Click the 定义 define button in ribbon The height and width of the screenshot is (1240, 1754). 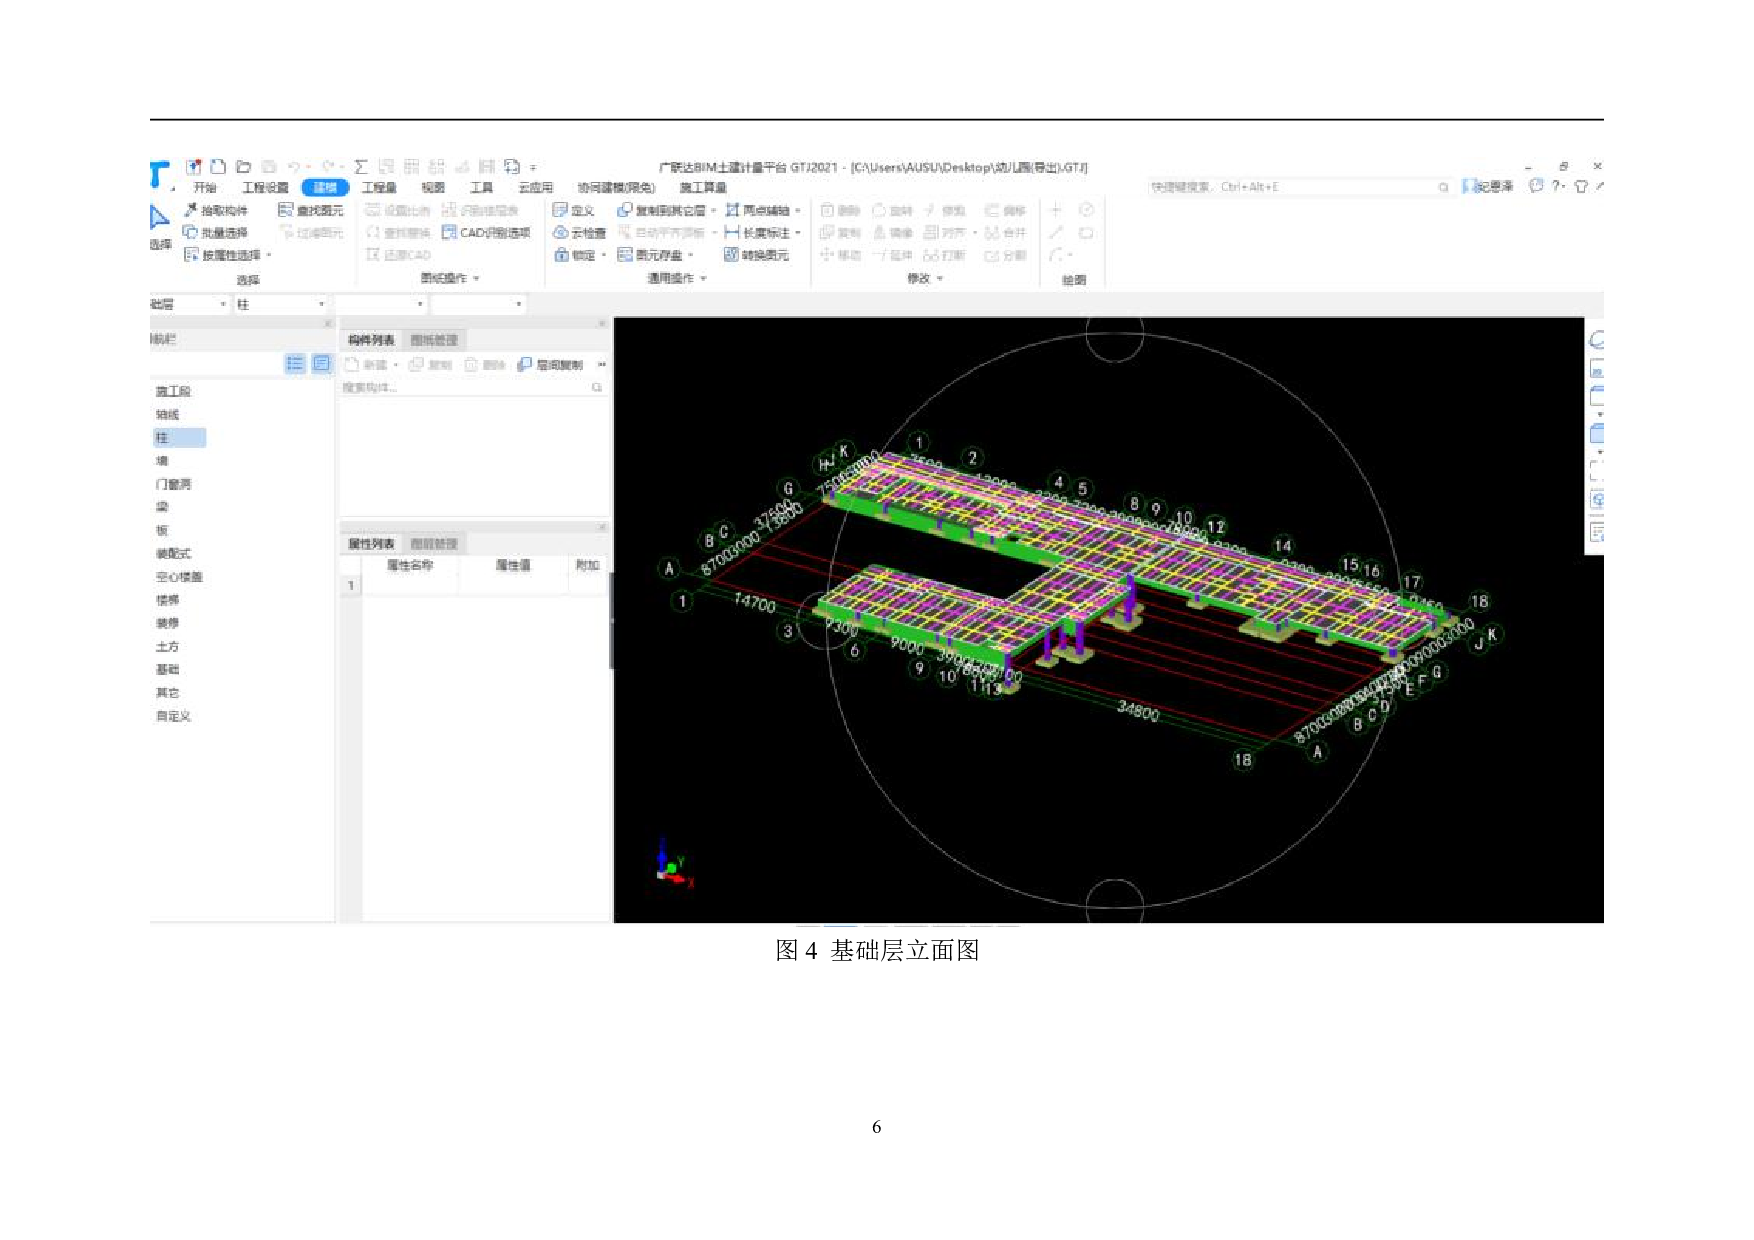[574, 211]
